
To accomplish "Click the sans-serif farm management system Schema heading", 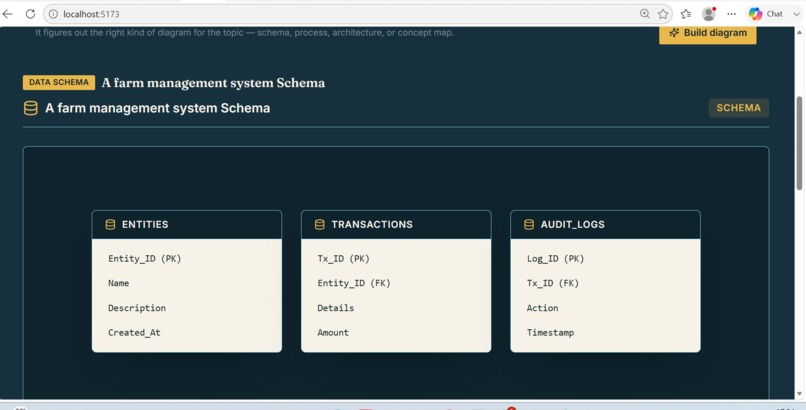I will click(158, 108).
